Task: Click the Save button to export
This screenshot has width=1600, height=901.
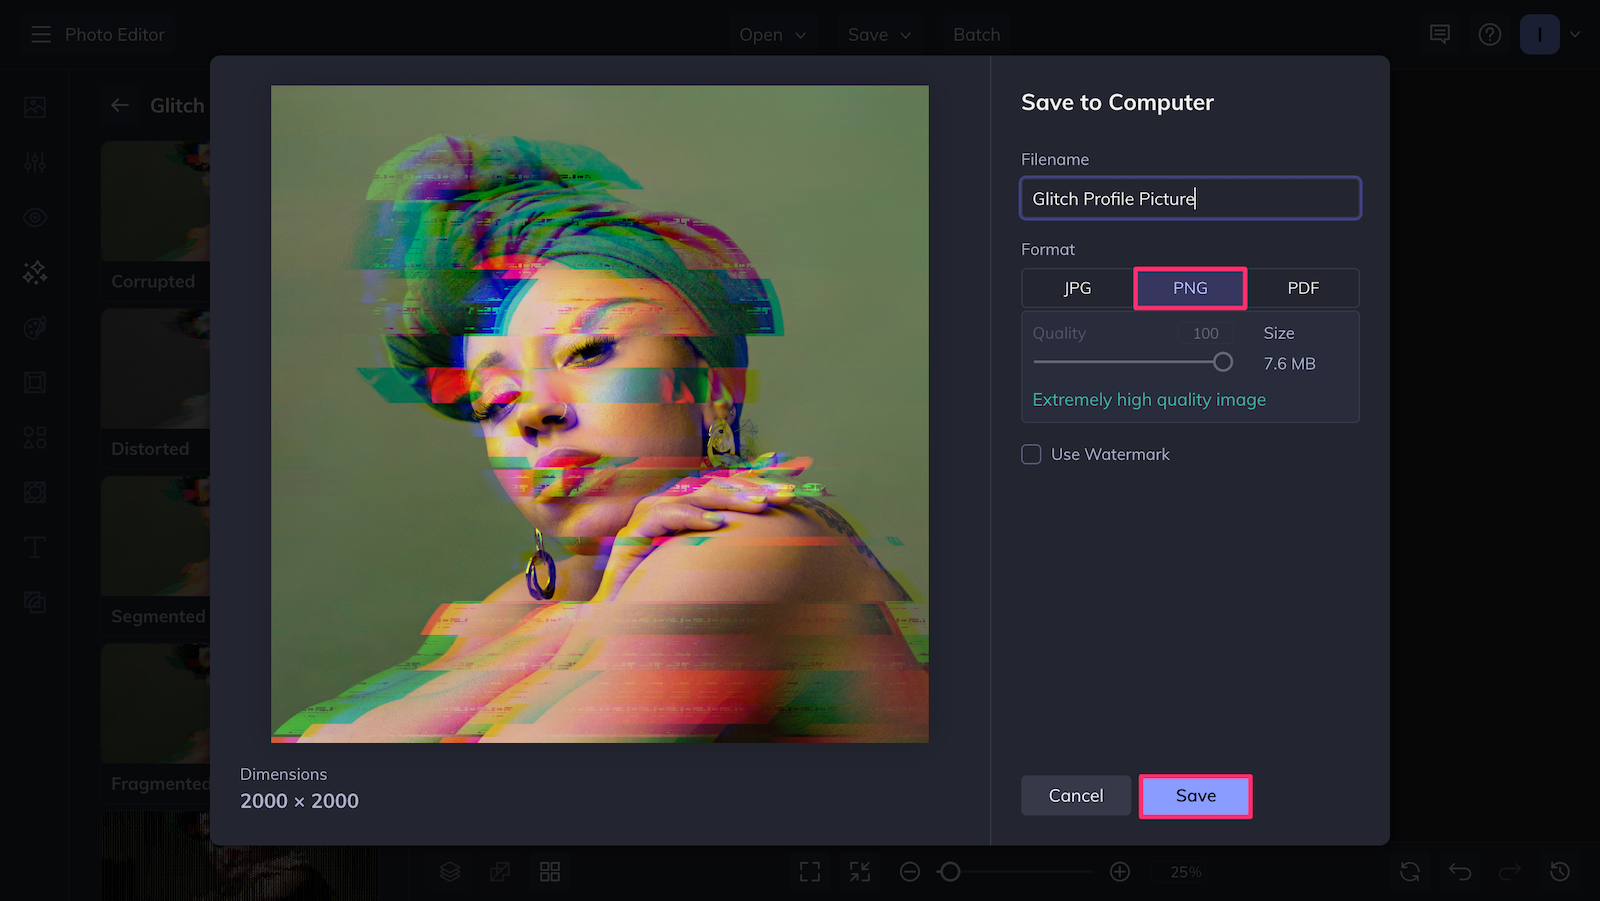Action: (1195, 795)
